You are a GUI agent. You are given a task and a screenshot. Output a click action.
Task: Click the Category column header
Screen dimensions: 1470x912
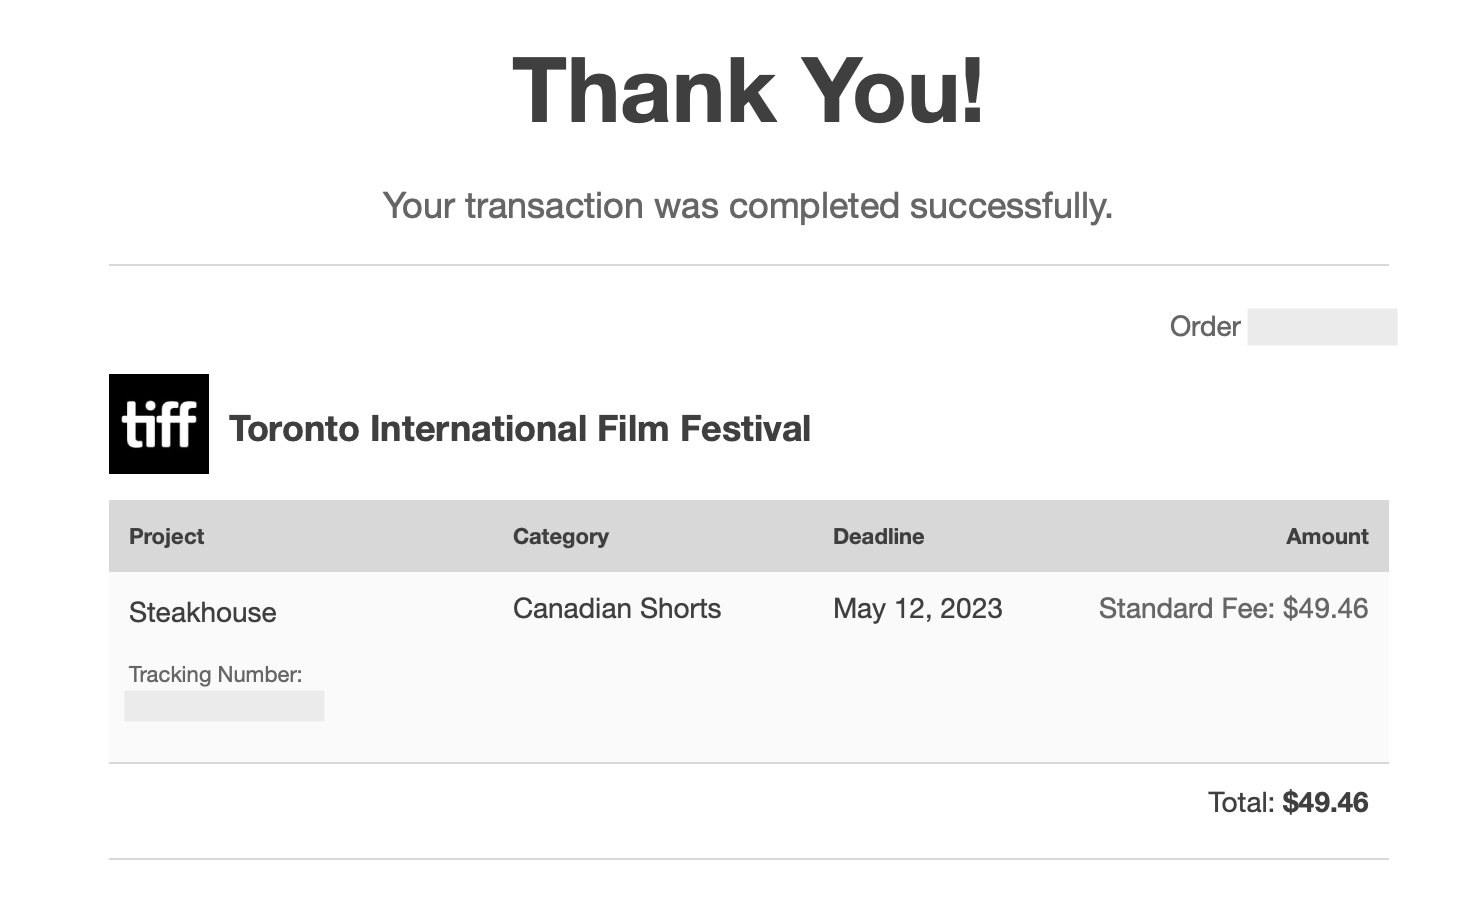pos(561,536)
